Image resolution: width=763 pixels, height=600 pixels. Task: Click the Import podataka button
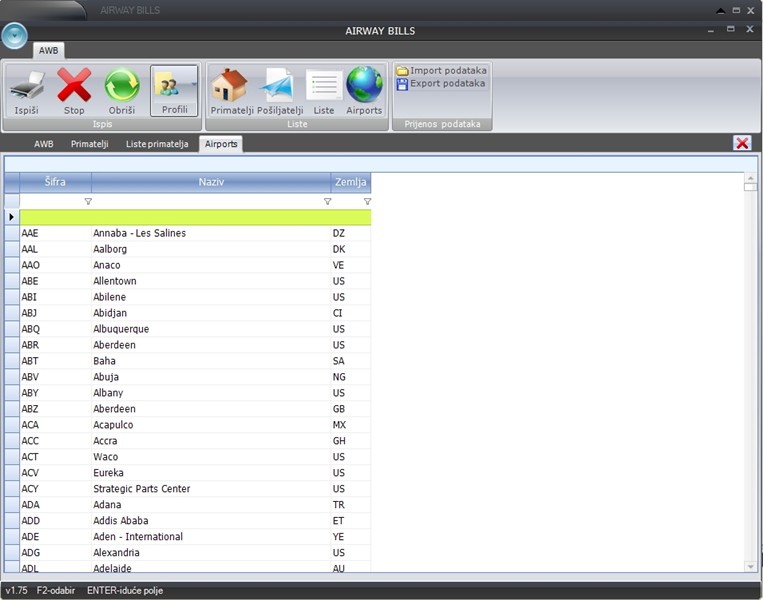pos(442,71)
